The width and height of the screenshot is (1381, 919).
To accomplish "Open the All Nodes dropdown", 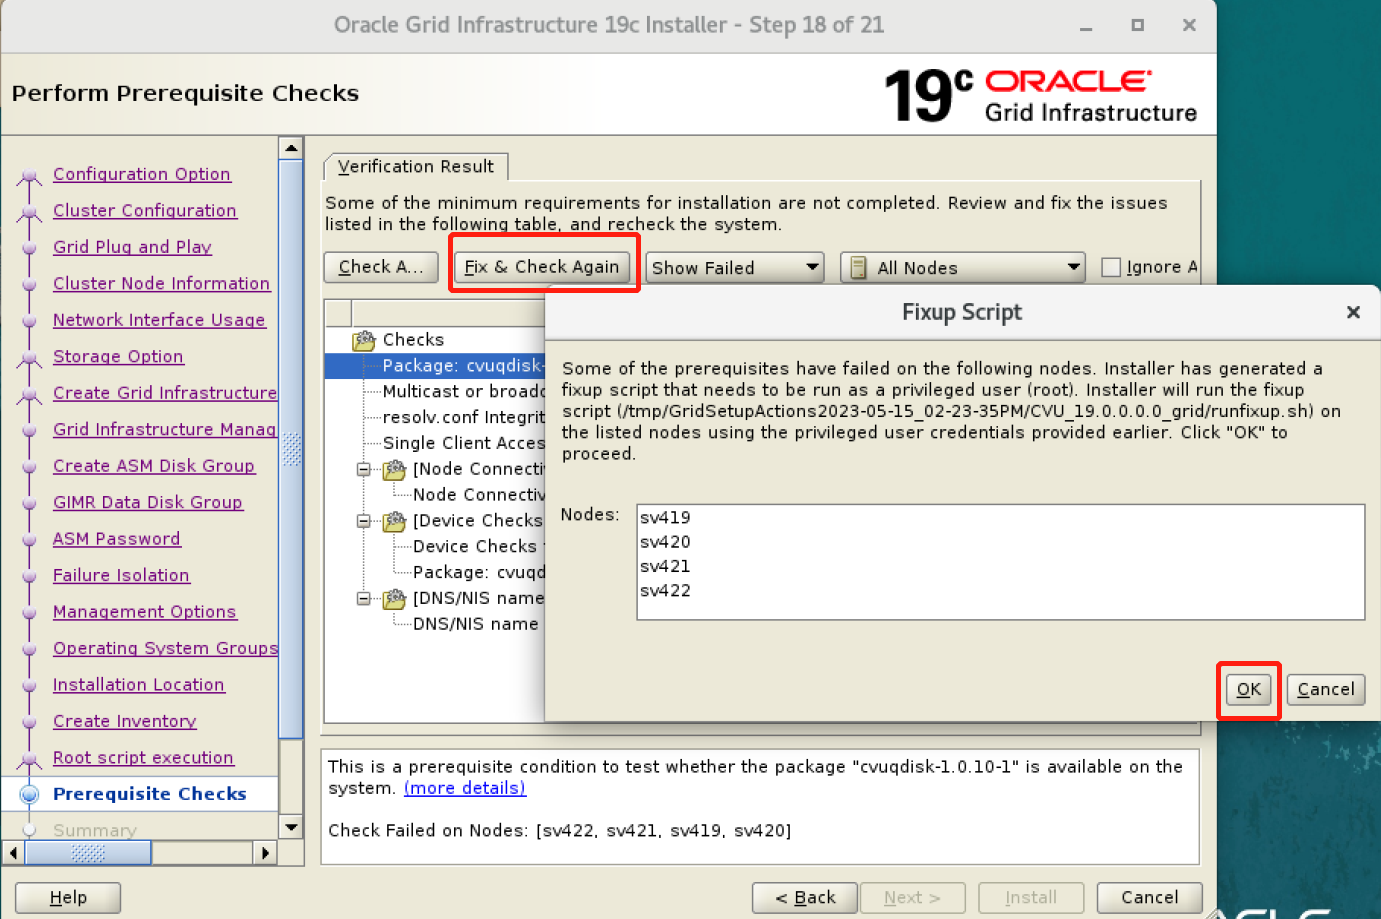I will [963, 267].
